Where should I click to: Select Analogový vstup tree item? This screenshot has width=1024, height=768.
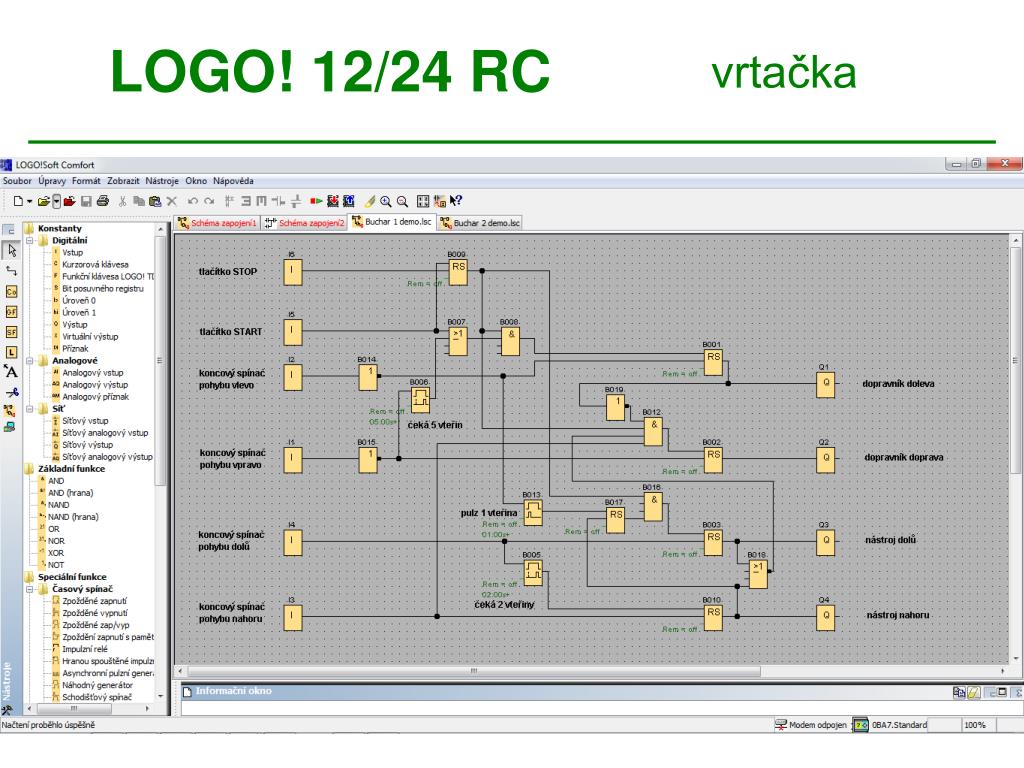93,373
